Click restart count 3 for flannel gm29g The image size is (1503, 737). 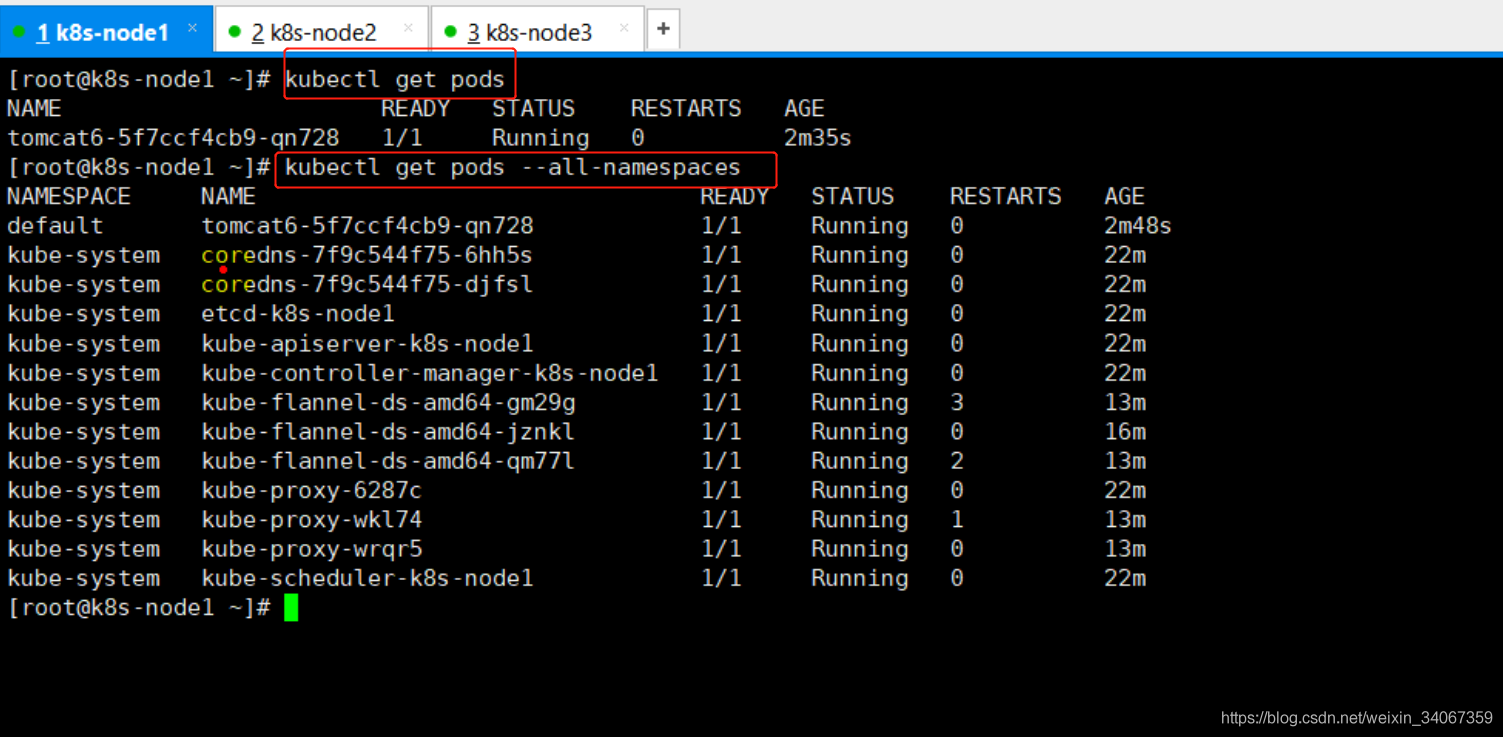point(957,402)
